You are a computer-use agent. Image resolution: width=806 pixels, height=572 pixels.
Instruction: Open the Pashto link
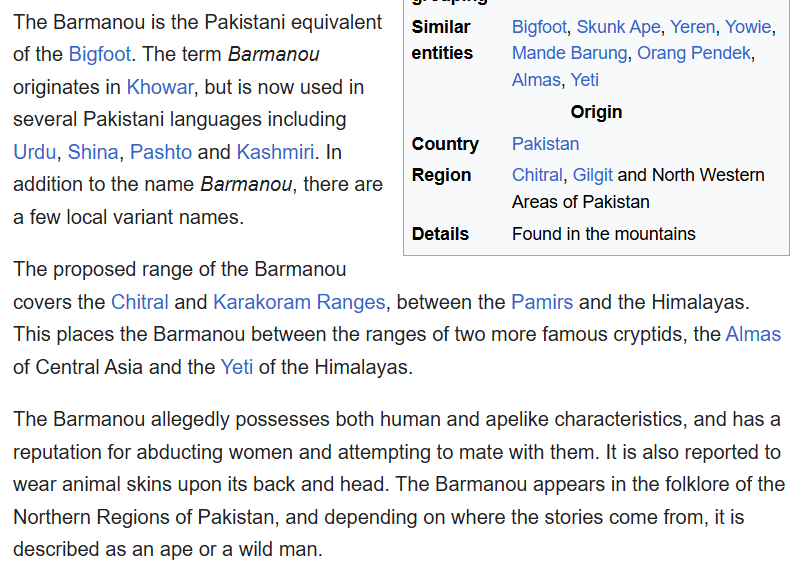coord(161,152)
